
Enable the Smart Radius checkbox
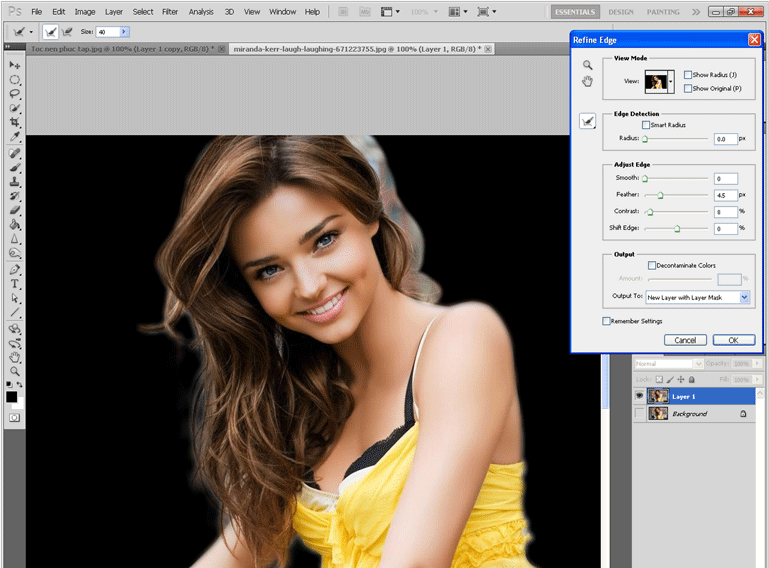tap(646, 125)
